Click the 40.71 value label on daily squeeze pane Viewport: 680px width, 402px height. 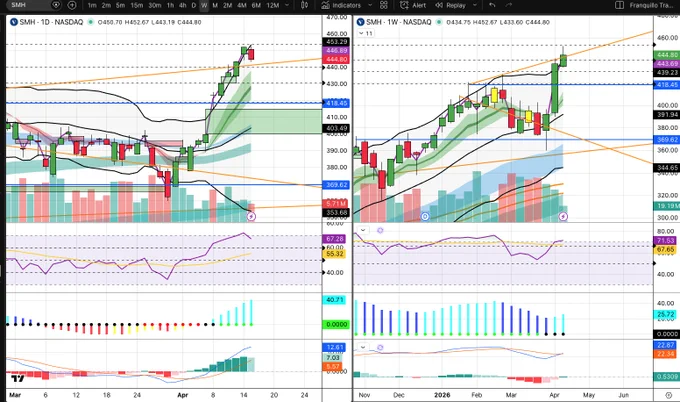tap(334, 300)
